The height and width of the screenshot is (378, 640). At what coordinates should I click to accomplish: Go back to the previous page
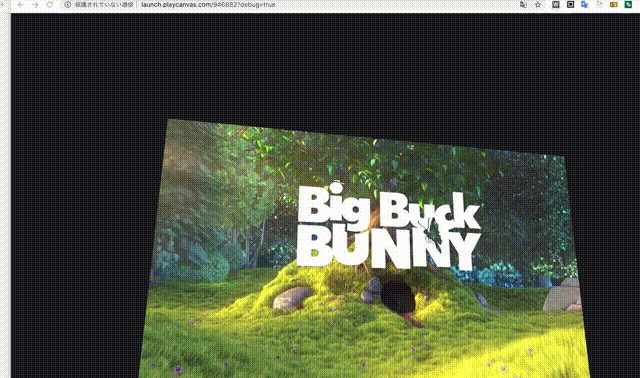point(20,5)
